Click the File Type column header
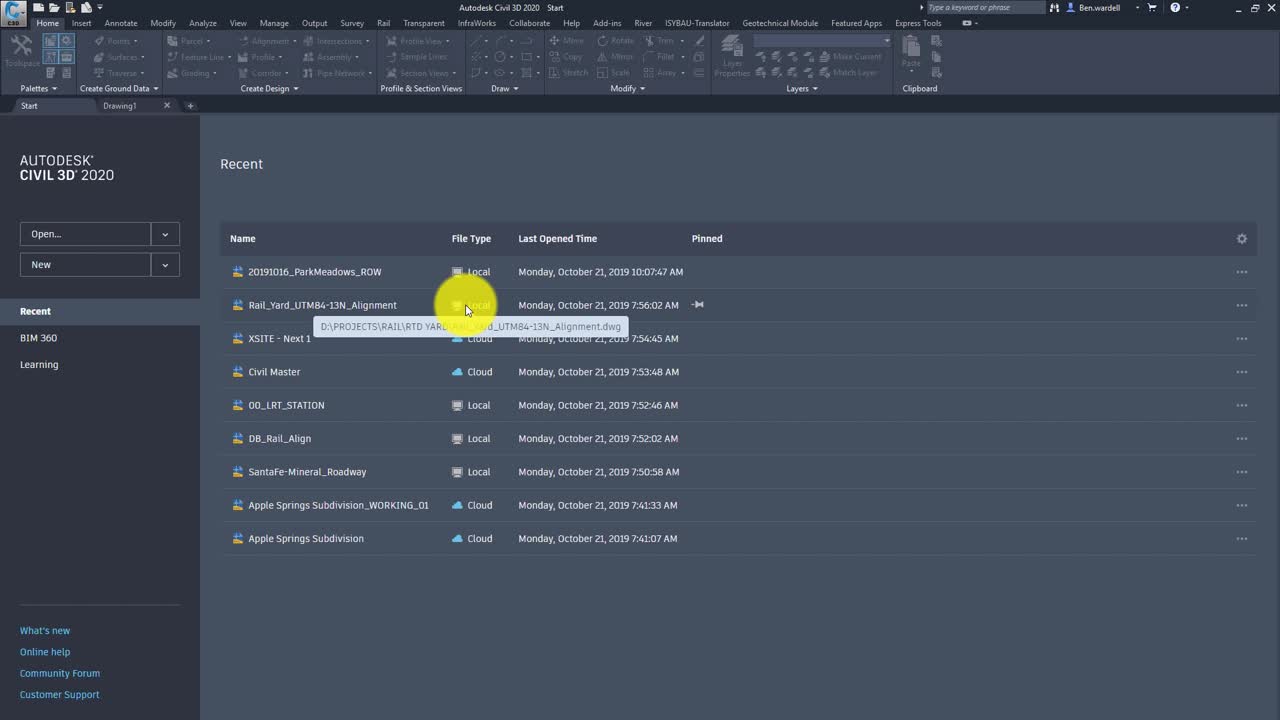 pos(471,239)
